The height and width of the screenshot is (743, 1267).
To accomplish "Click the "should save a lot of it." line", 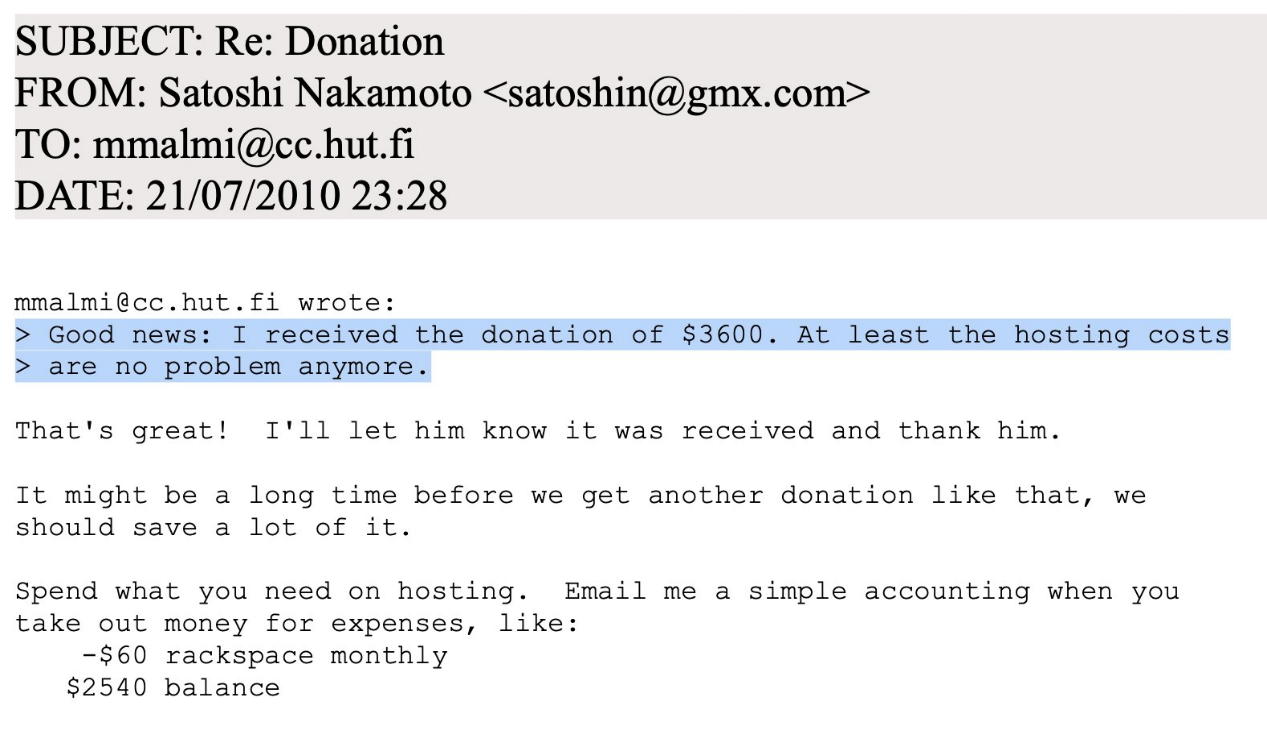I will [x=212, y=527].
